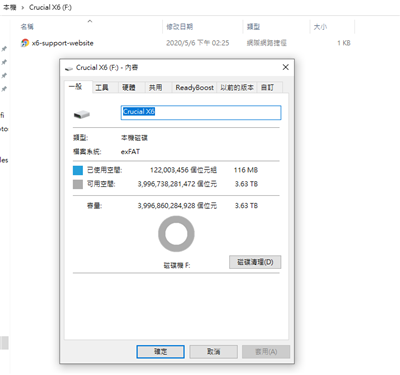Click the third pin icon in sidebar
400x375 pixels.
(x=4, y=76)
